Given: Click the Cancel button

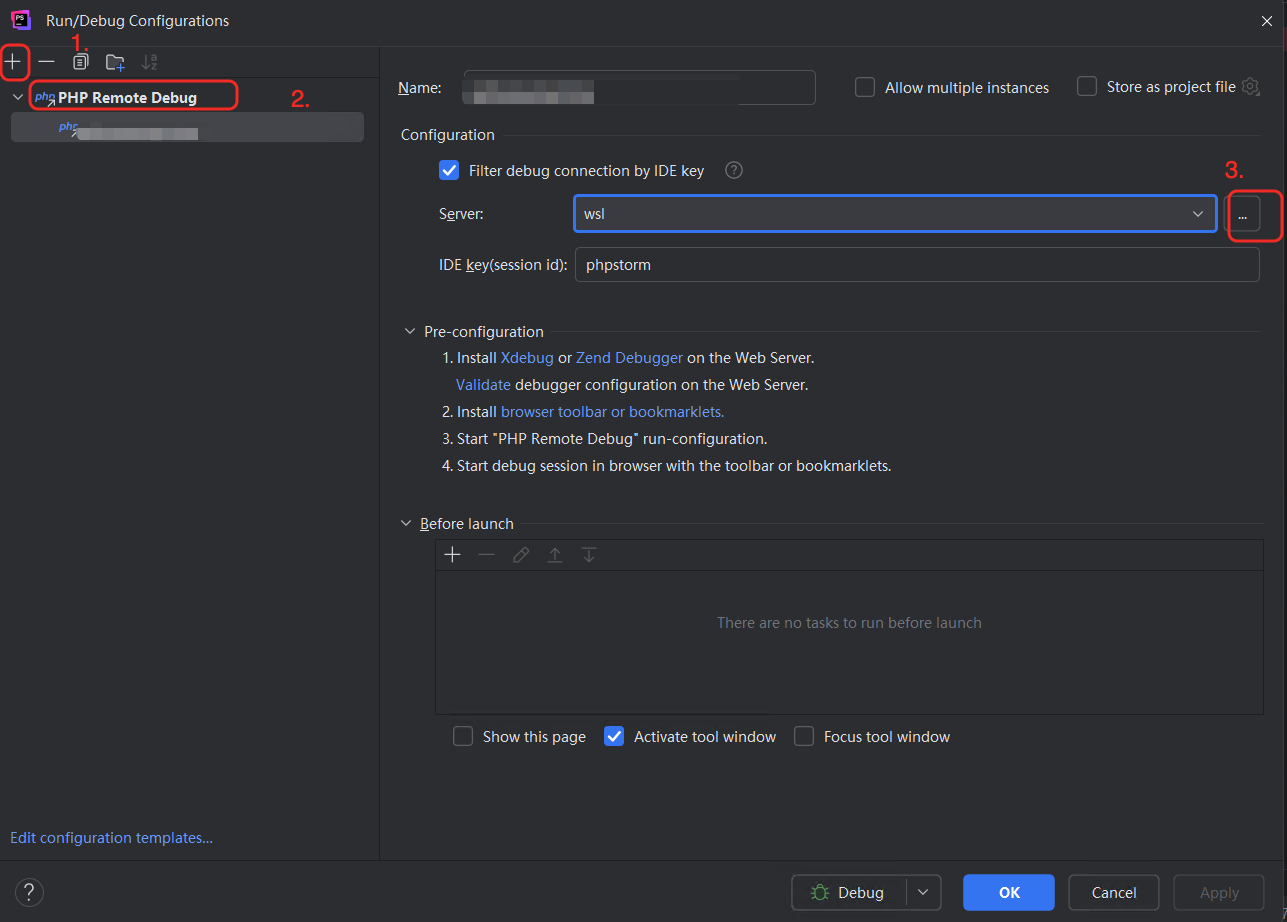Looking at the screenshot, I should tap(1113, 892).
